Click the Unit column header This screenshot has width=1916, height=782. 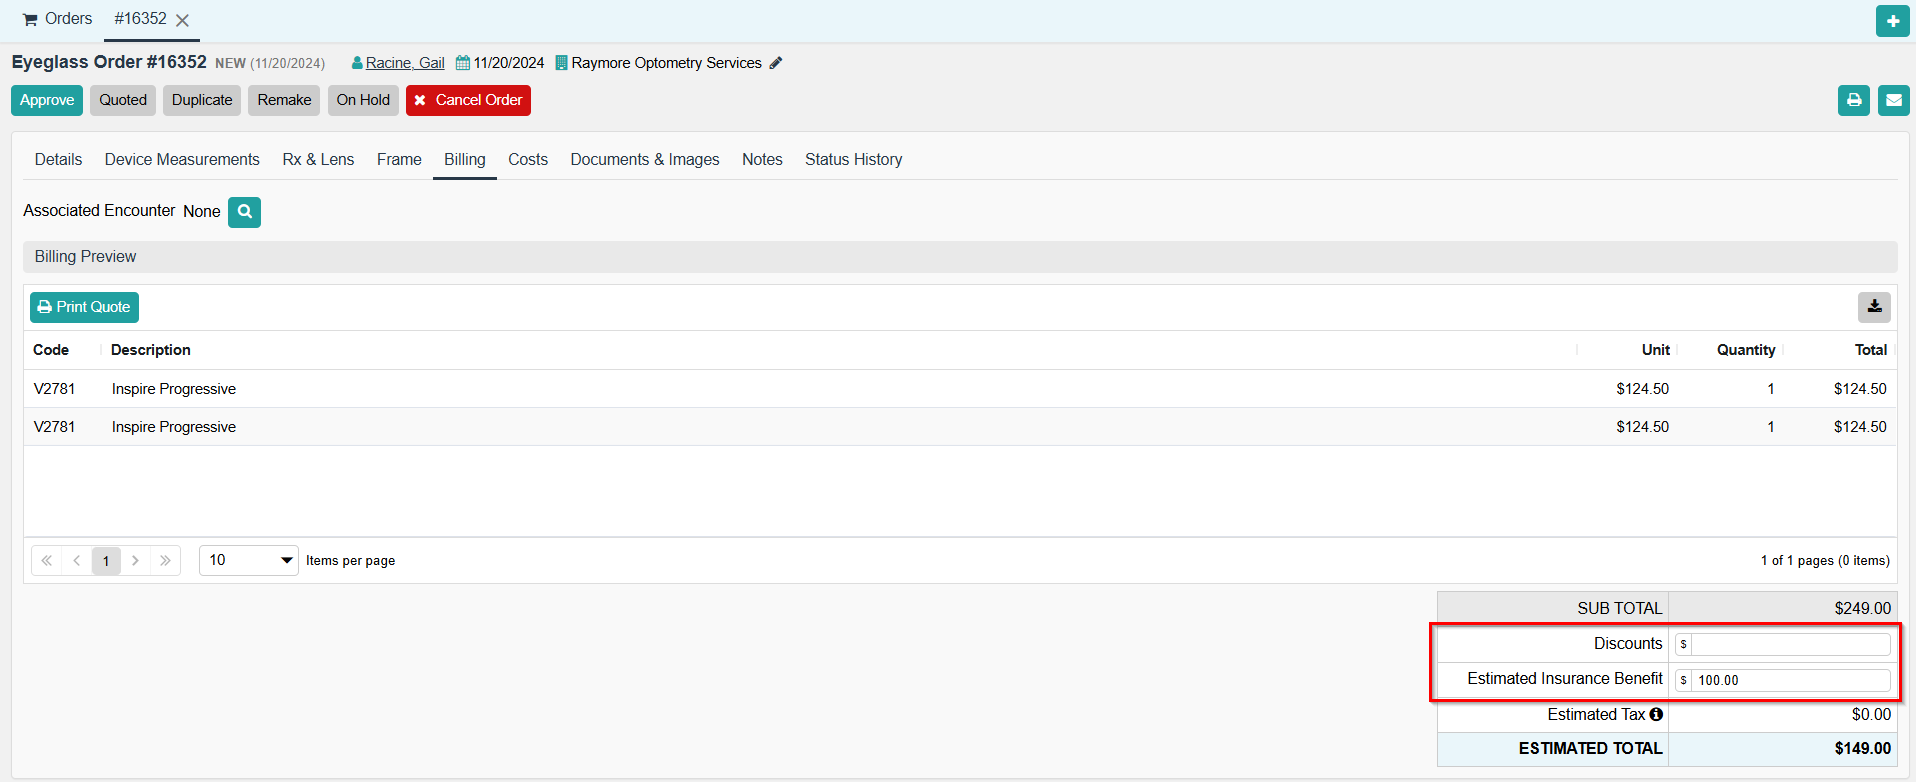[1655, 350]
